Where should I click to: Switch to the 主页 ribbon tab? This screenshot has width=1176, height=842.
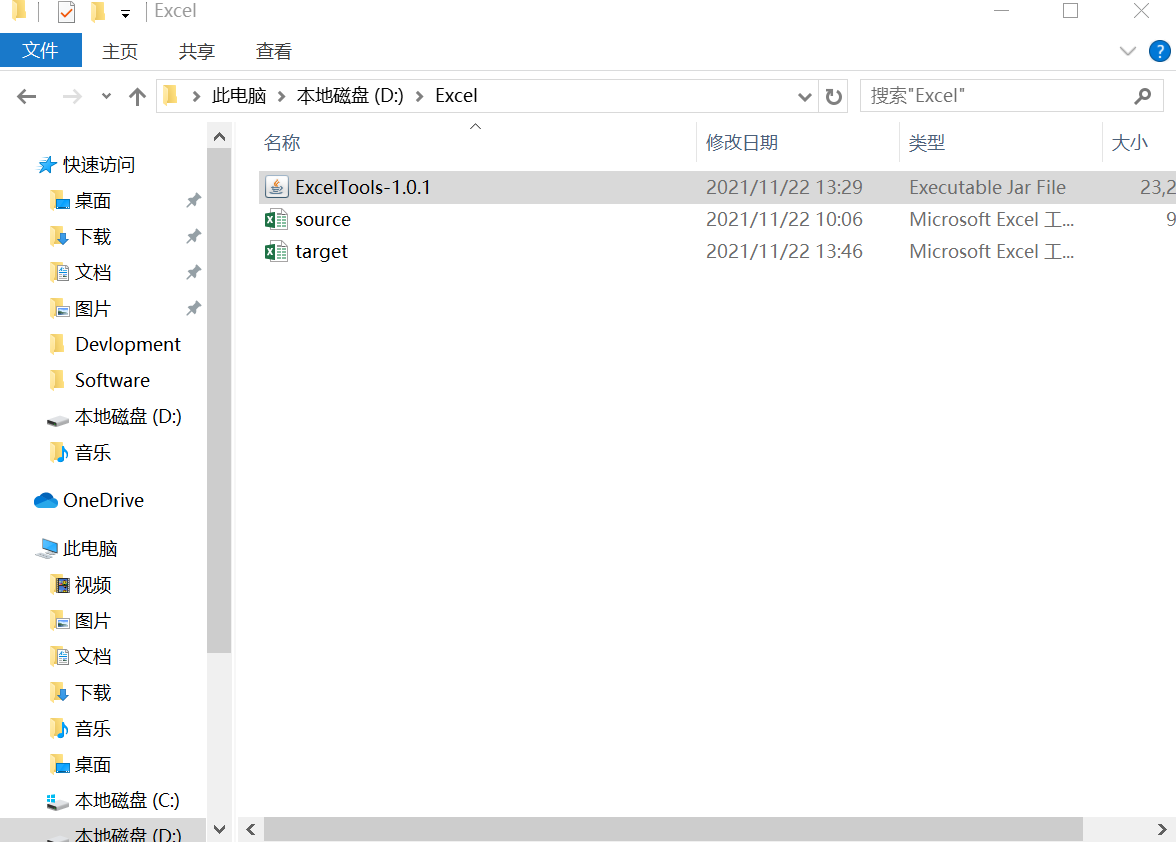click(120, 51)
